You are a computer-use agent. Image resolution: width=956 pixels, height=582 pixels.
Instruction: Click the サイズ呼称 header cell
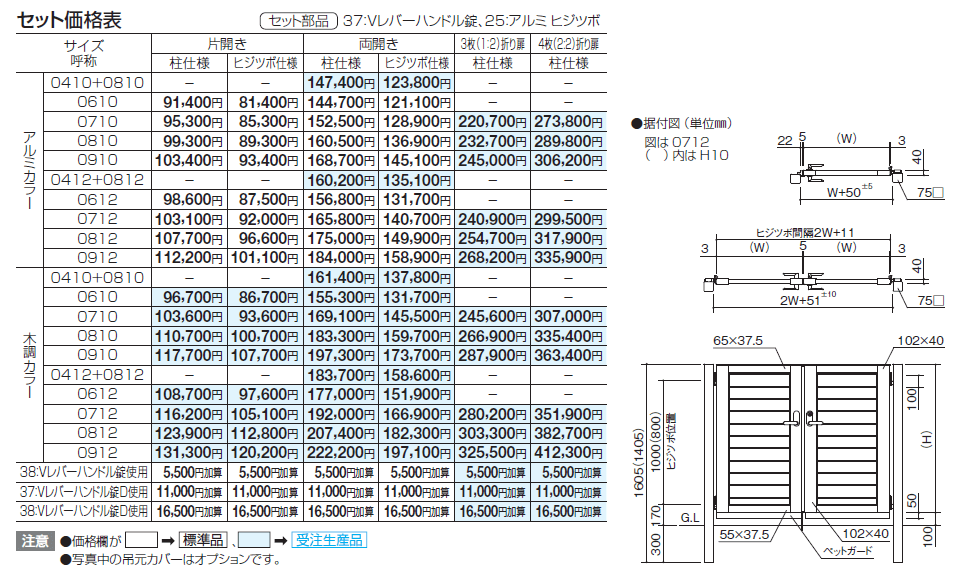click(x=84, y=53)
